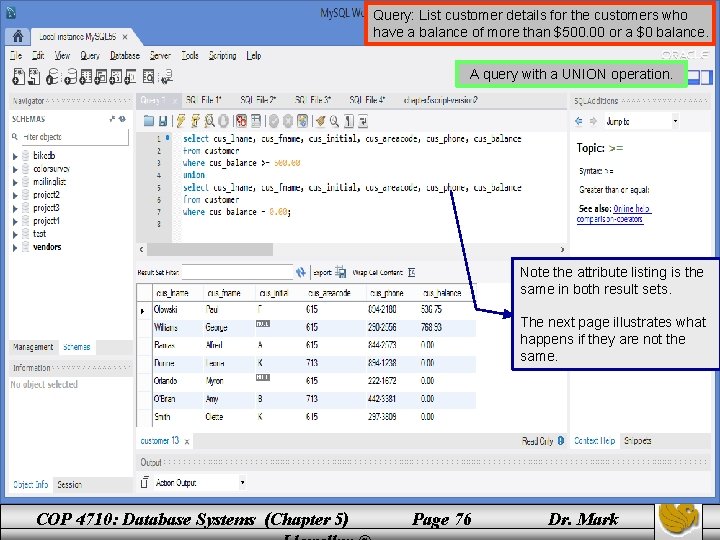Viewport: 720px width, 540px height.
Task: Go back arrow in SQL Additions
Action: pos(579,121)
